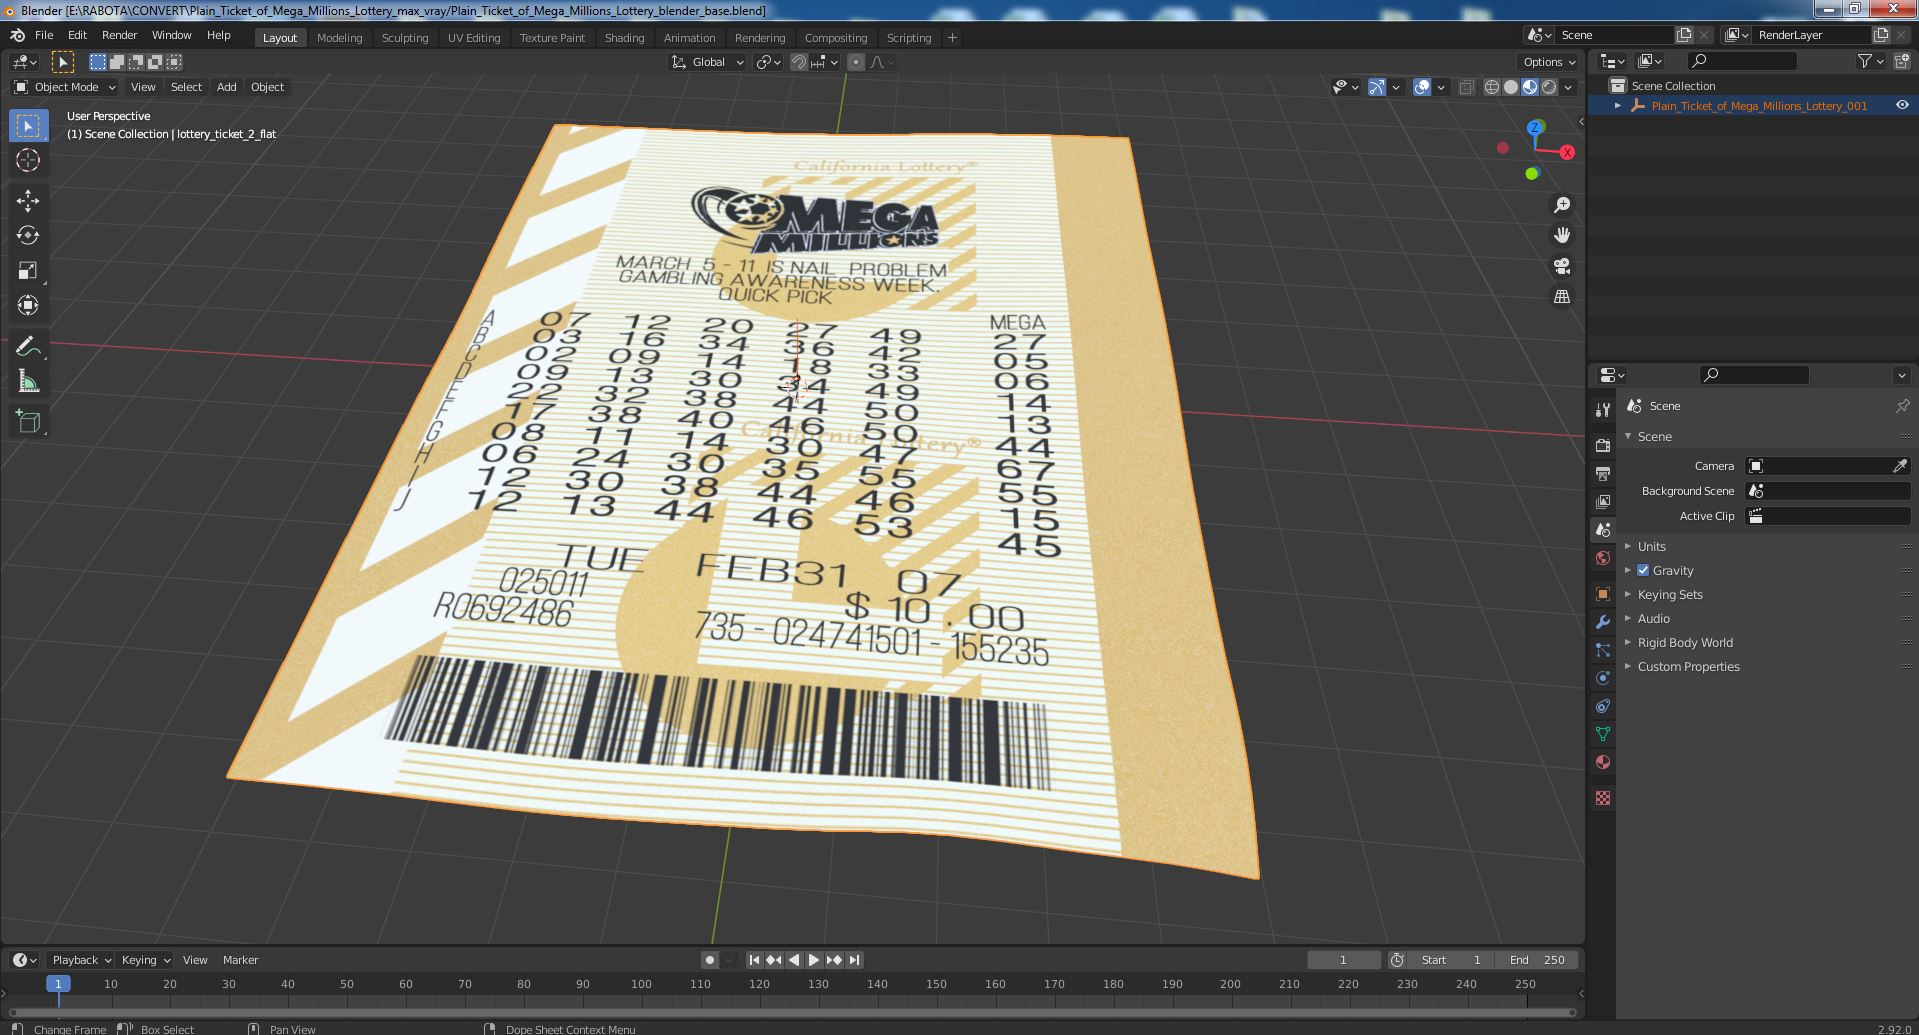Toggle Show Overlays in the viewport header
This screenshot has width=1919, height=1035.
1422,87
